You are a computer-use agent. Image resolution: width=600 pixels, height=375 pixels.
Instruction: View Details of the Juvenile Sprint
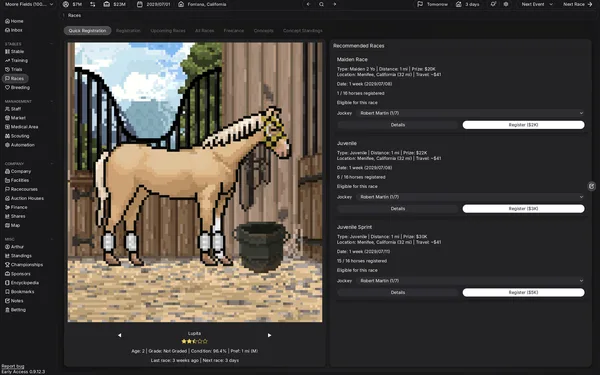[x=398, y=292]
